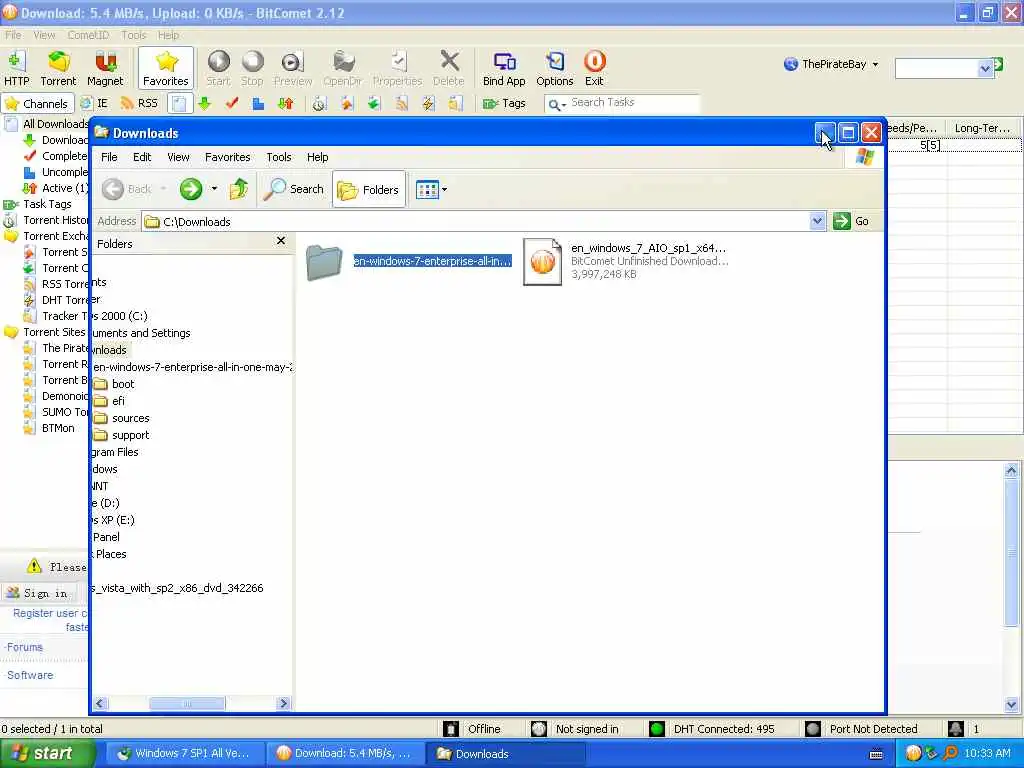Click the Go button next to address bar
Screen dimensions: 1024x768
852,221
